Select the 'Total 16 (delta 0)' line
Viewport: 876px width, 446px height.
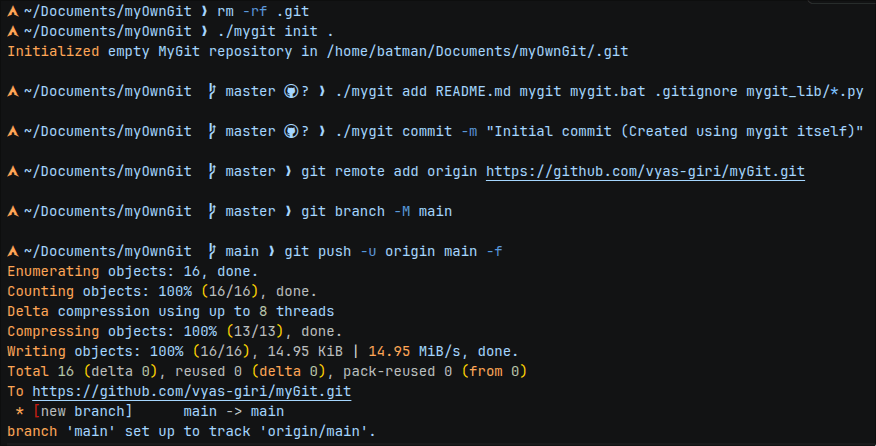[267, 372]
